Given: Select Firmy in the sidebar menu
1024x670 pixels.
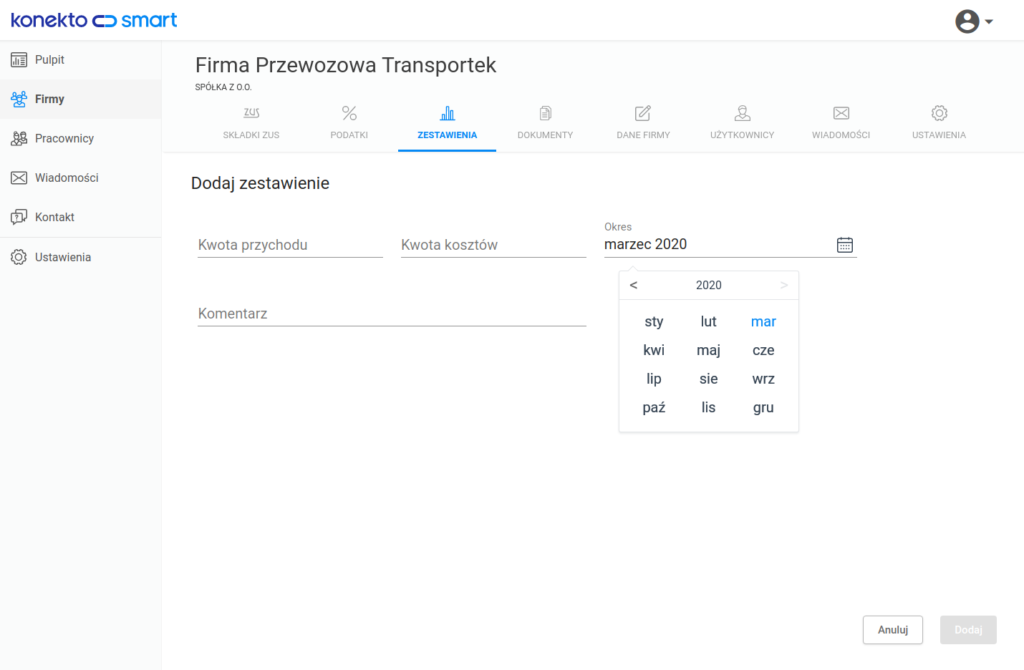Looking at the screenshot, I should pos(80,99).
